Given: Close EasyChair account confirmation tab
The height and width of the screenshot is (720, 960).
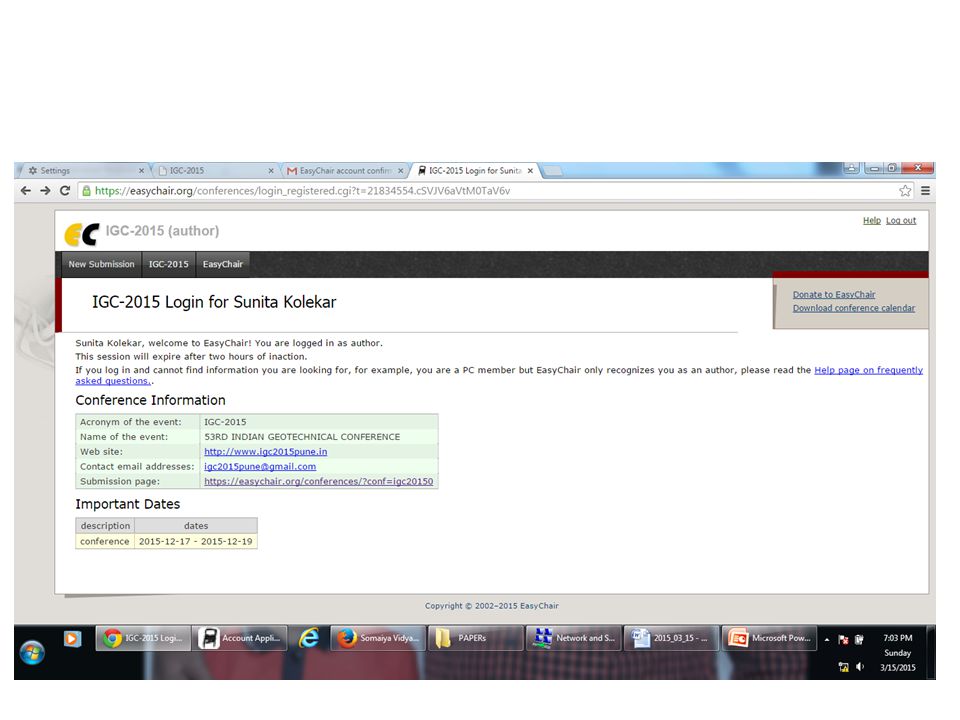Looking at the screenshot, I should [401, 171].
